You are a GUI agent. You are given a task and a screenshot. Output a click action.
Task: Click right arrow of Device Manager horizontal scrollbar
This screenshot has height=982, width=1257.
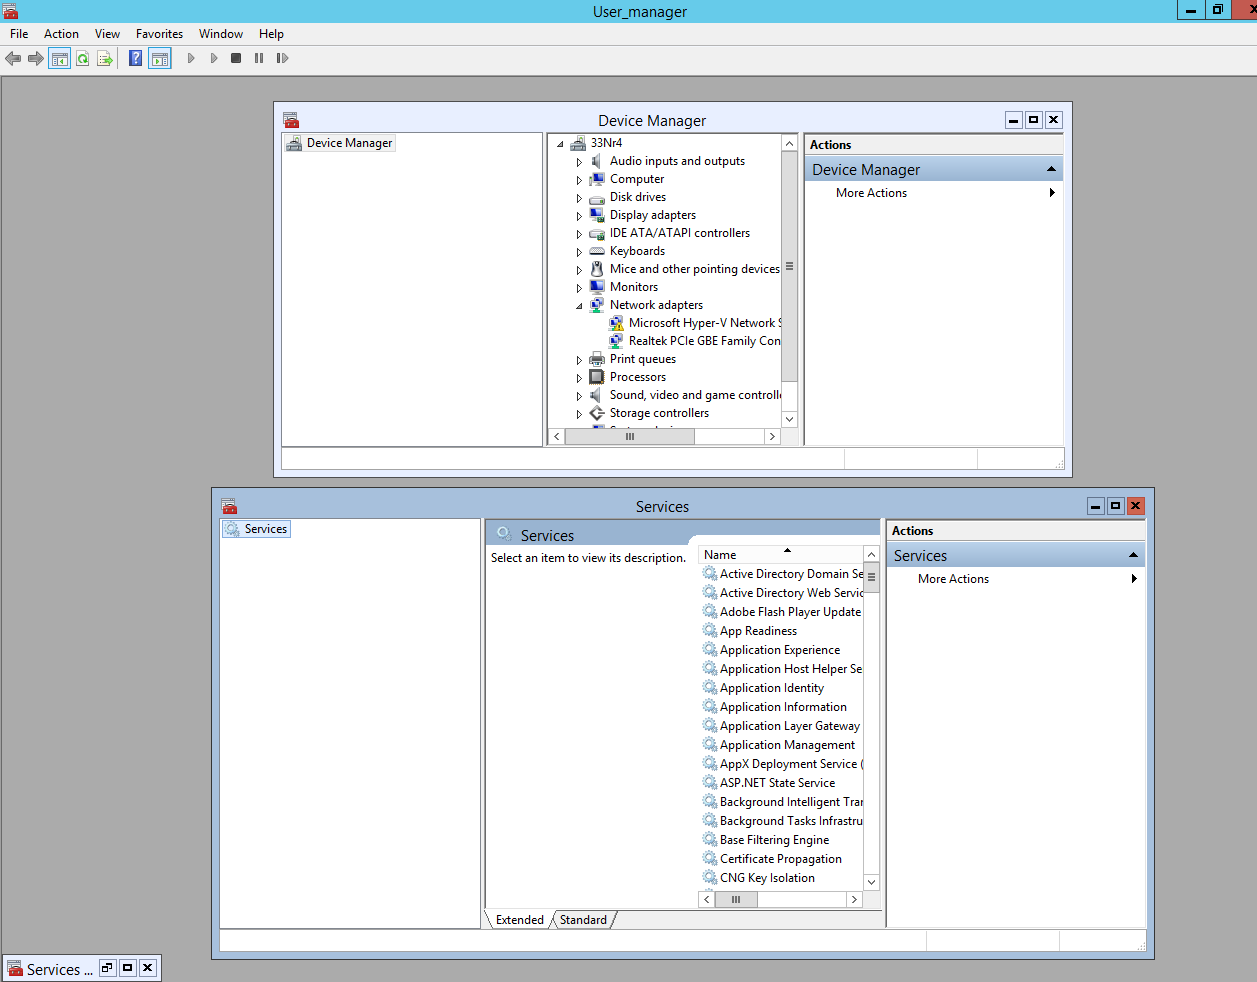point(772,437)
